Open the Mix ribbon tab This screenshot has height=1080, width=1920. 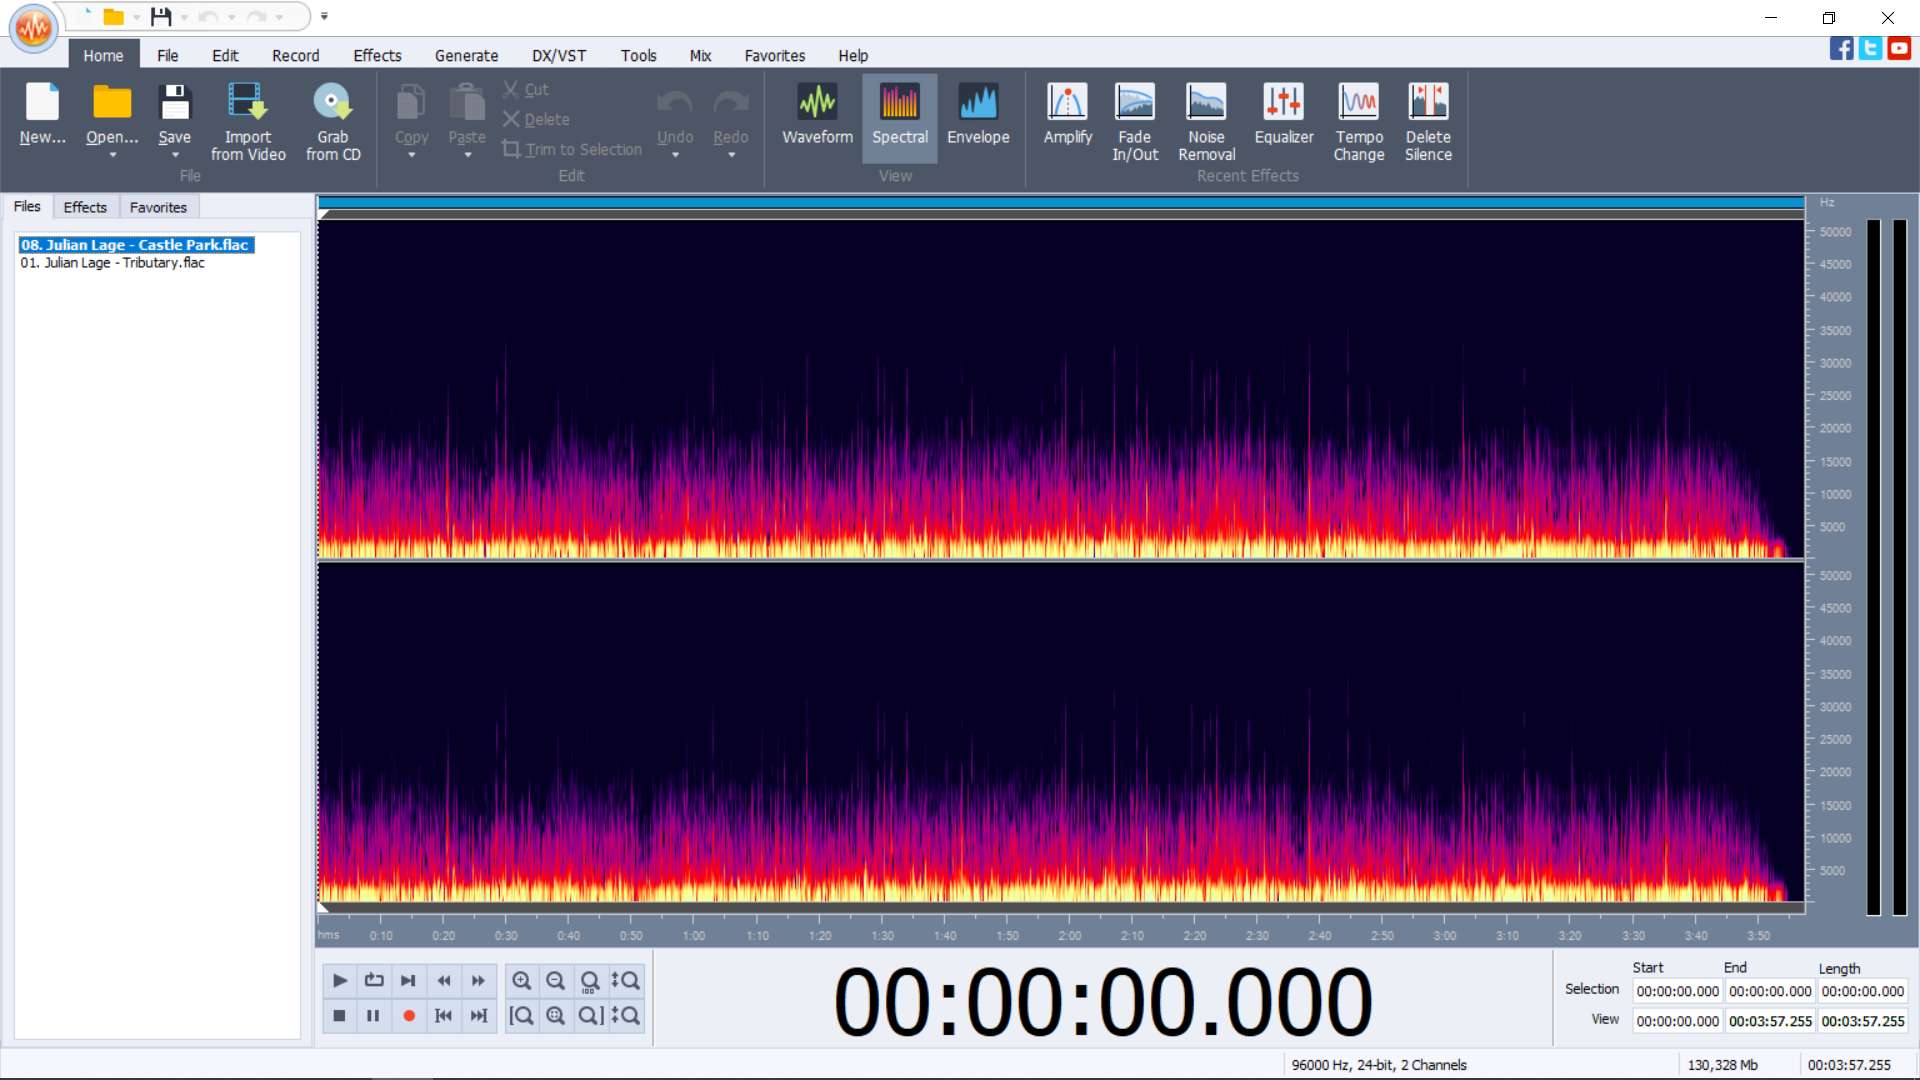pyautogui.click(x=700, y=56)
